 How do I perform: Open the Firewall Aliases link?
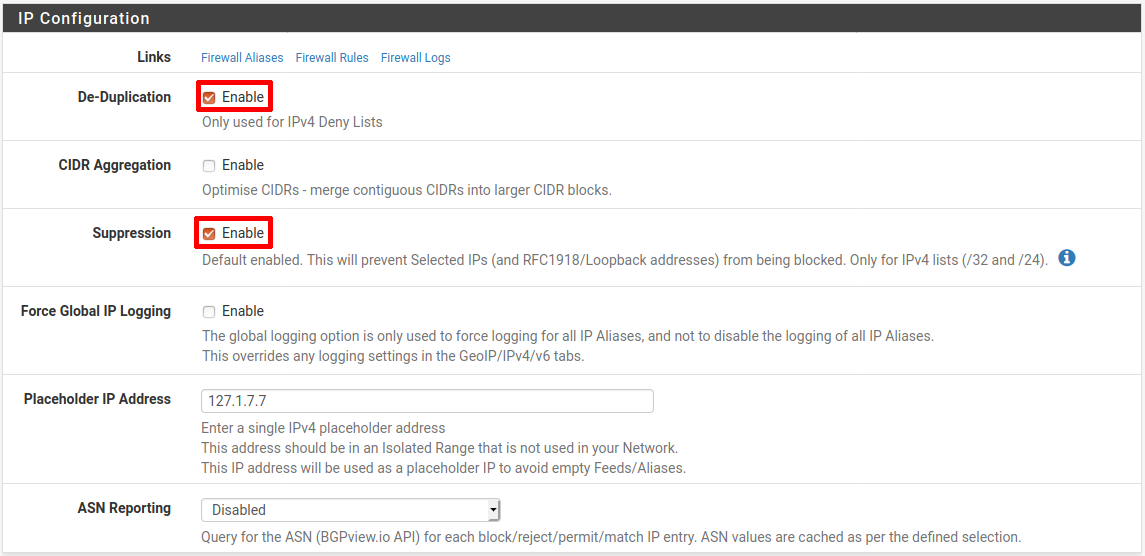(x=242, y=58)
